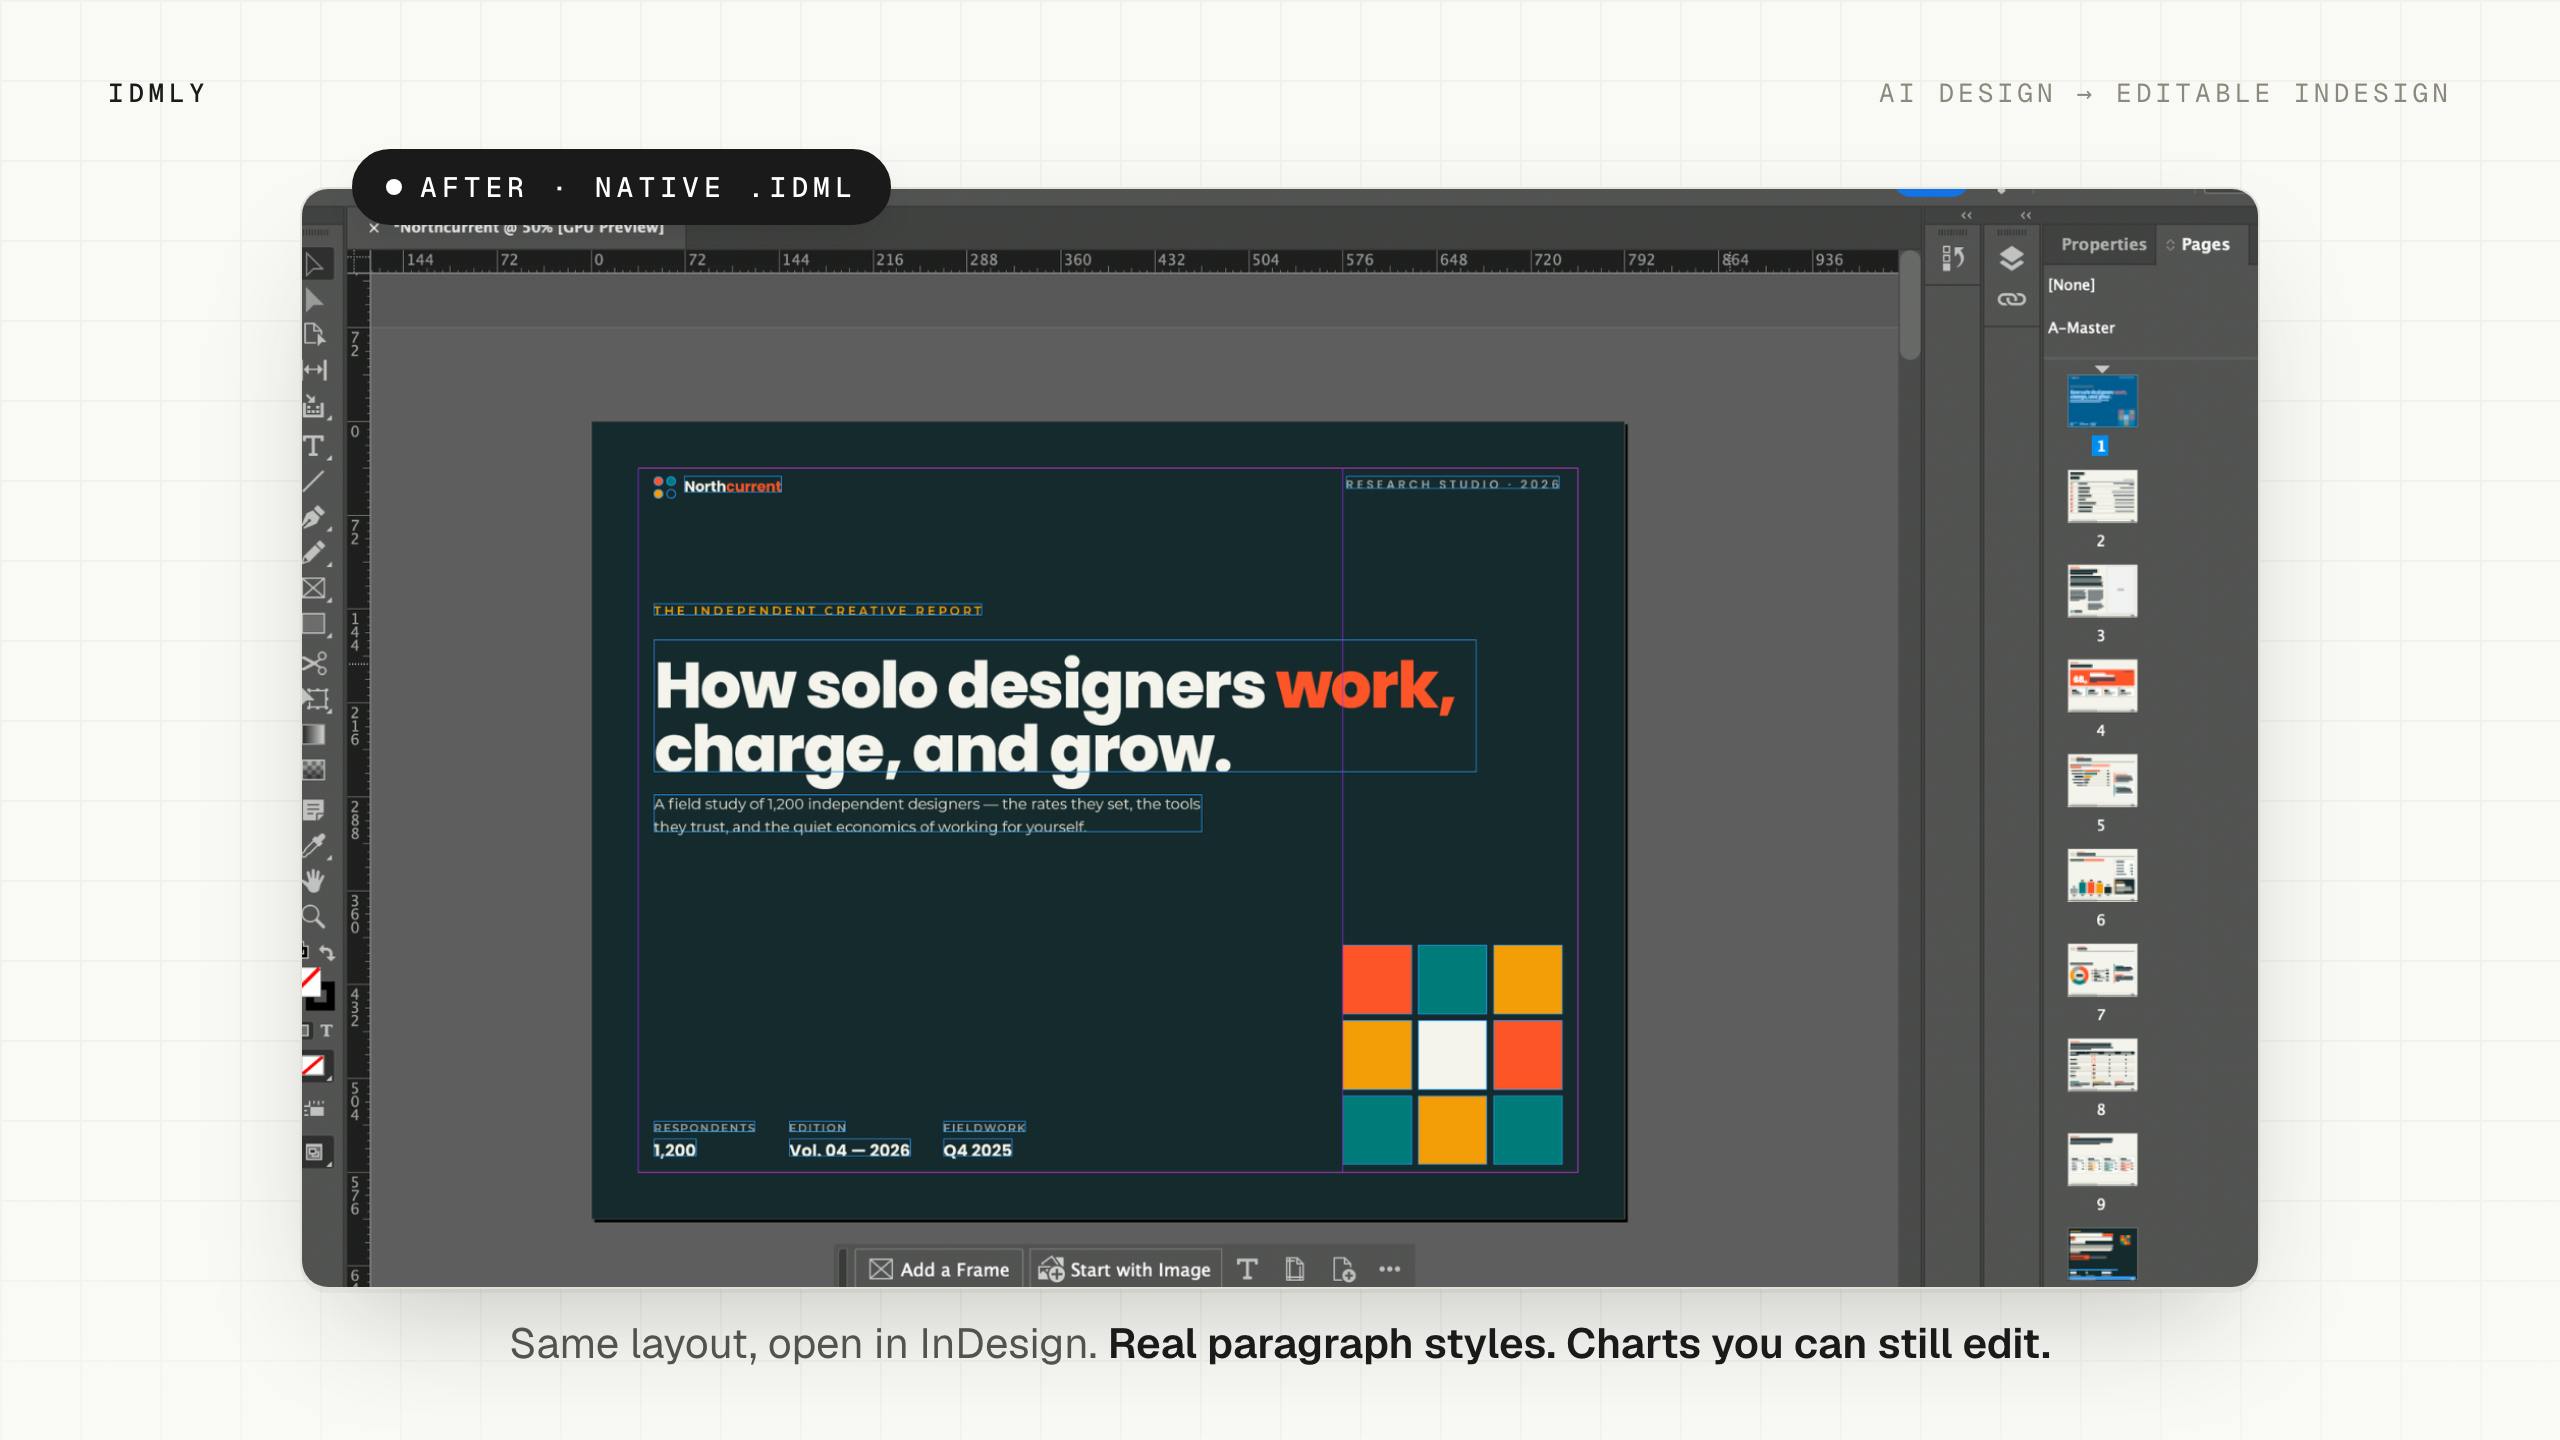This screenshot has width=2560, height=1440.
Task: Click the 'Vol. 04 — 2026' text
Action: coord(849,1150)
